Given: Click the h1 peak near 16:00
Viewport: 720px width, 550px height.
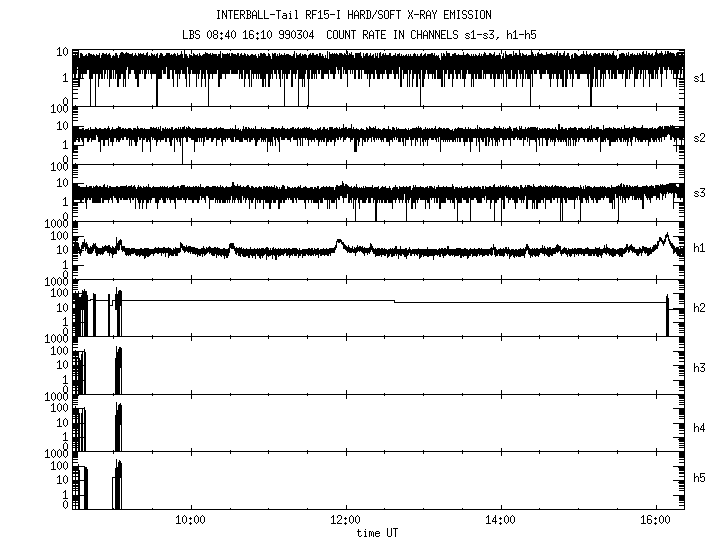Looking at the screenshot, I should 665,238.
